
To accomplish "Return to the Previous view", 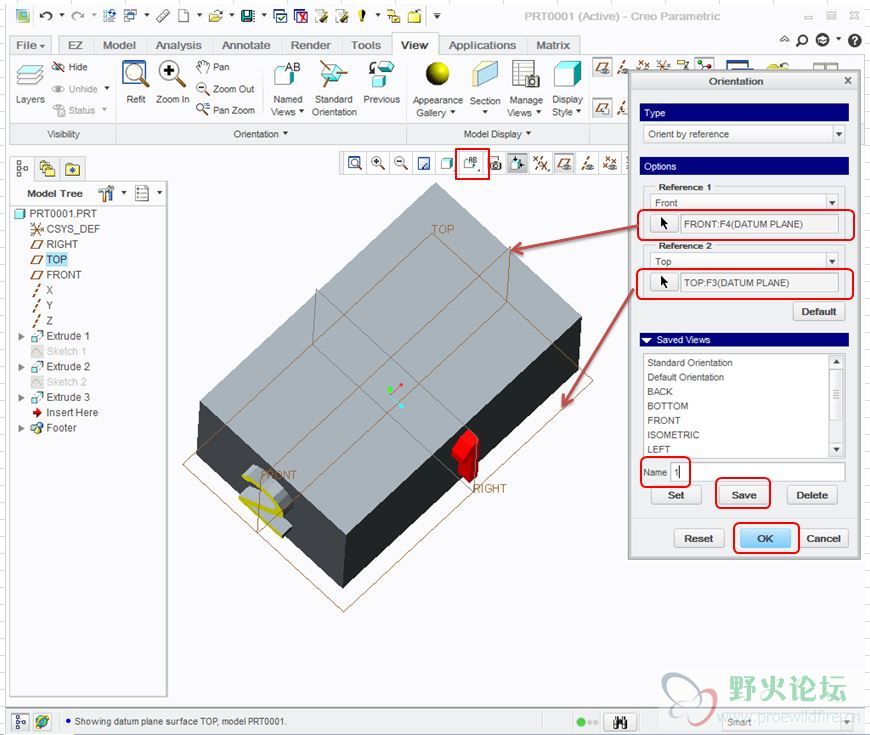I will pyautogui.click(x=381, y=83).
